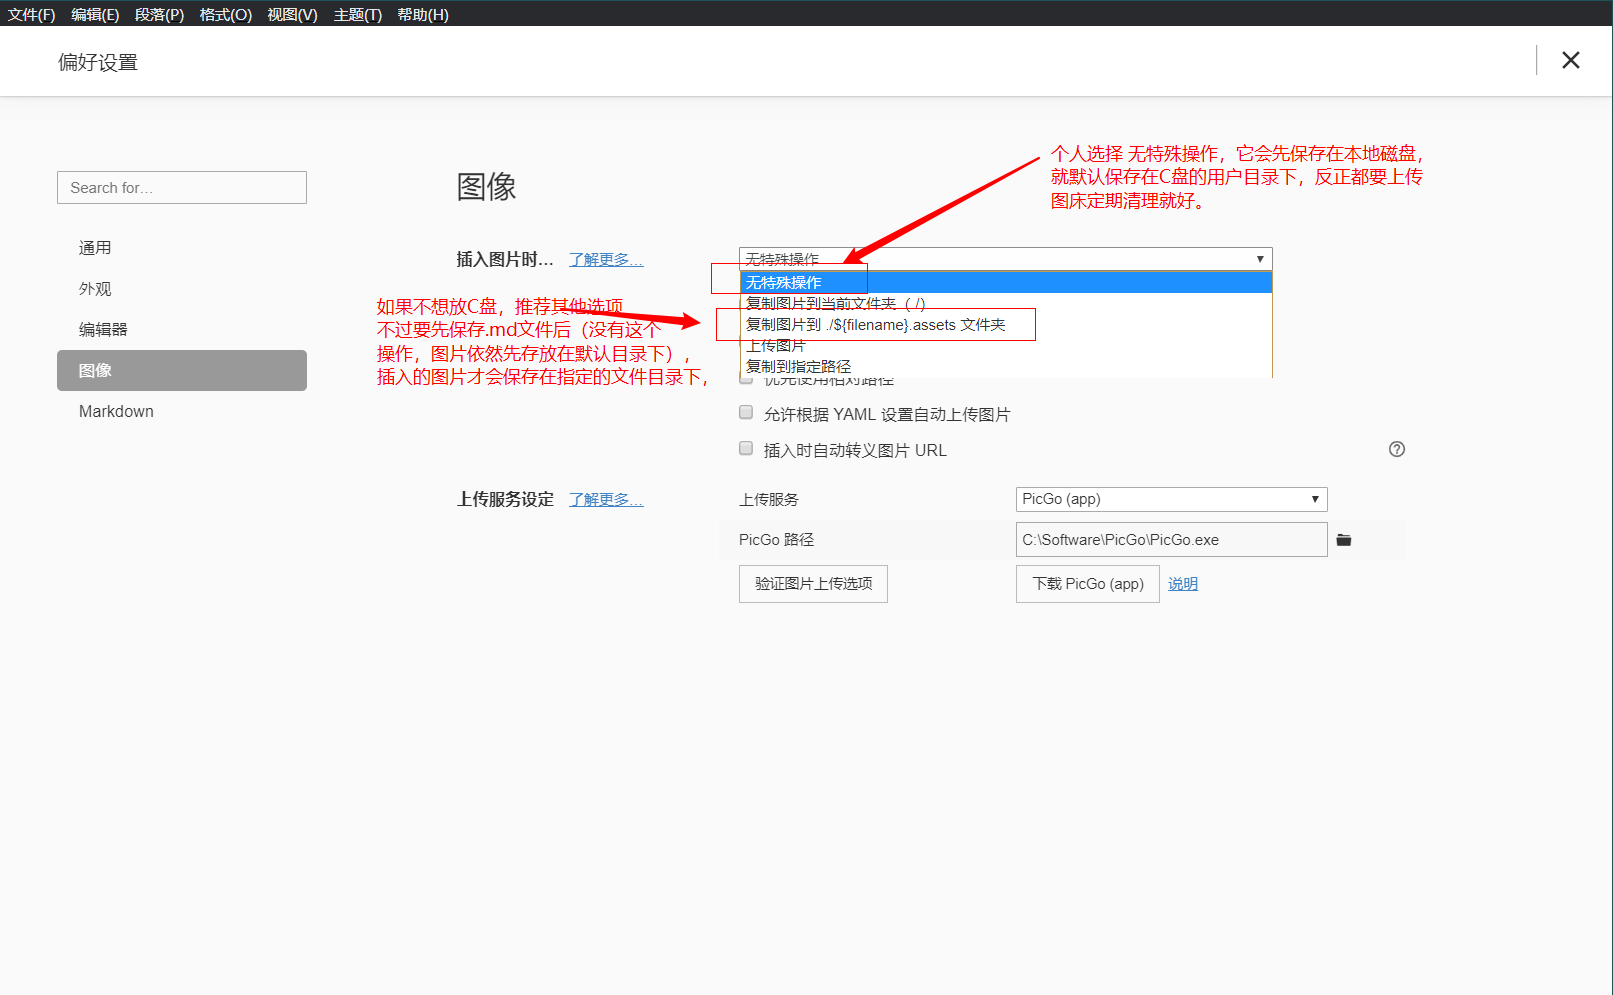This screenshot has height=995, width=1613.
Task: Choose 无特殊操作 in the dropdown list
Action: coord(1006,283)
